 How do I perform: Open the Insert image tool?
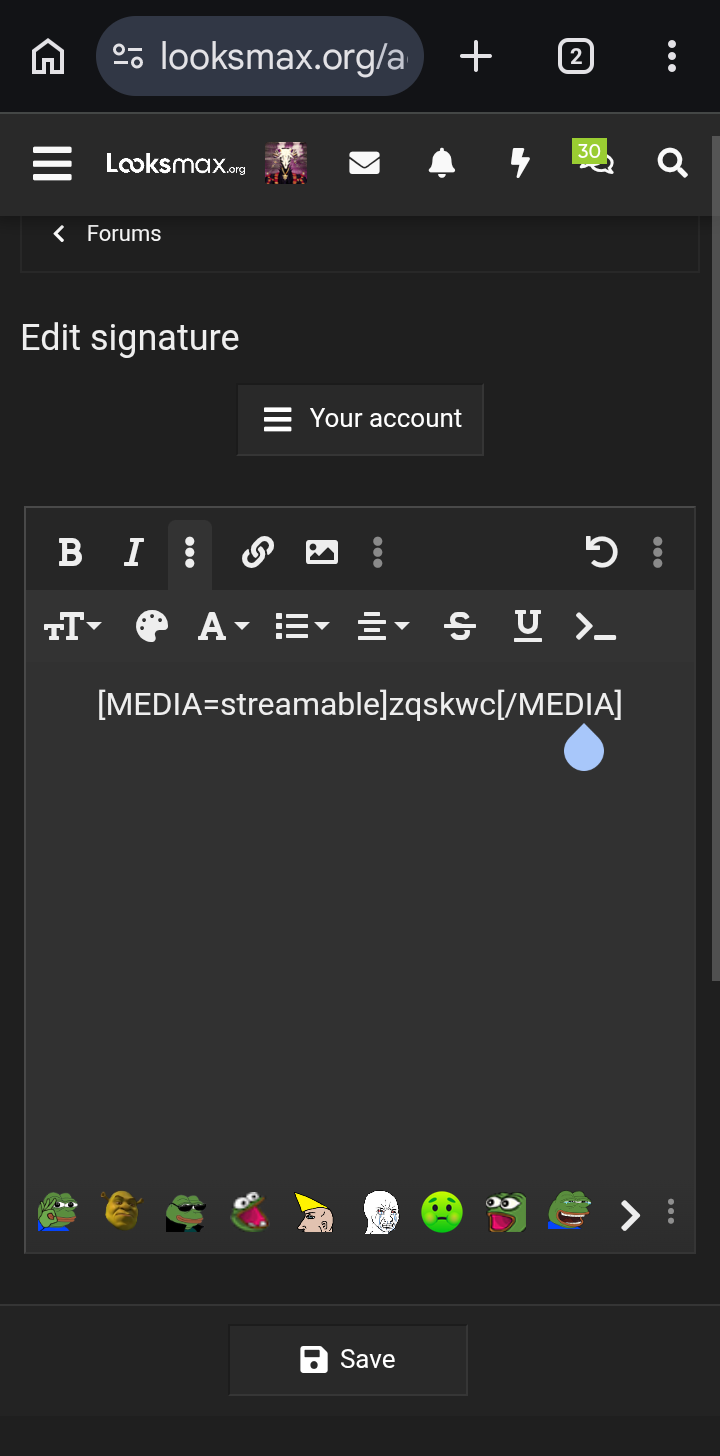tap(321, 552)
